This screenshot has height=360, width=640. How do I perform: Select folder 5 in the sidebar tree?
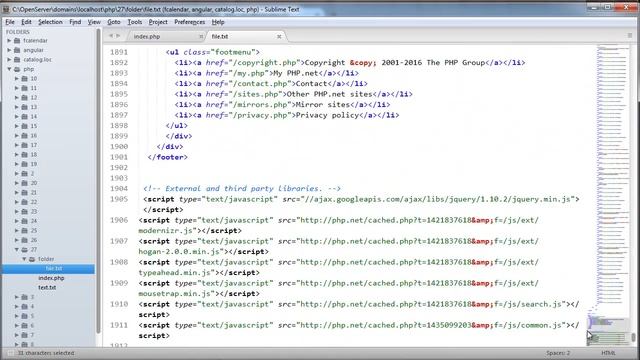tap(32, 316)
